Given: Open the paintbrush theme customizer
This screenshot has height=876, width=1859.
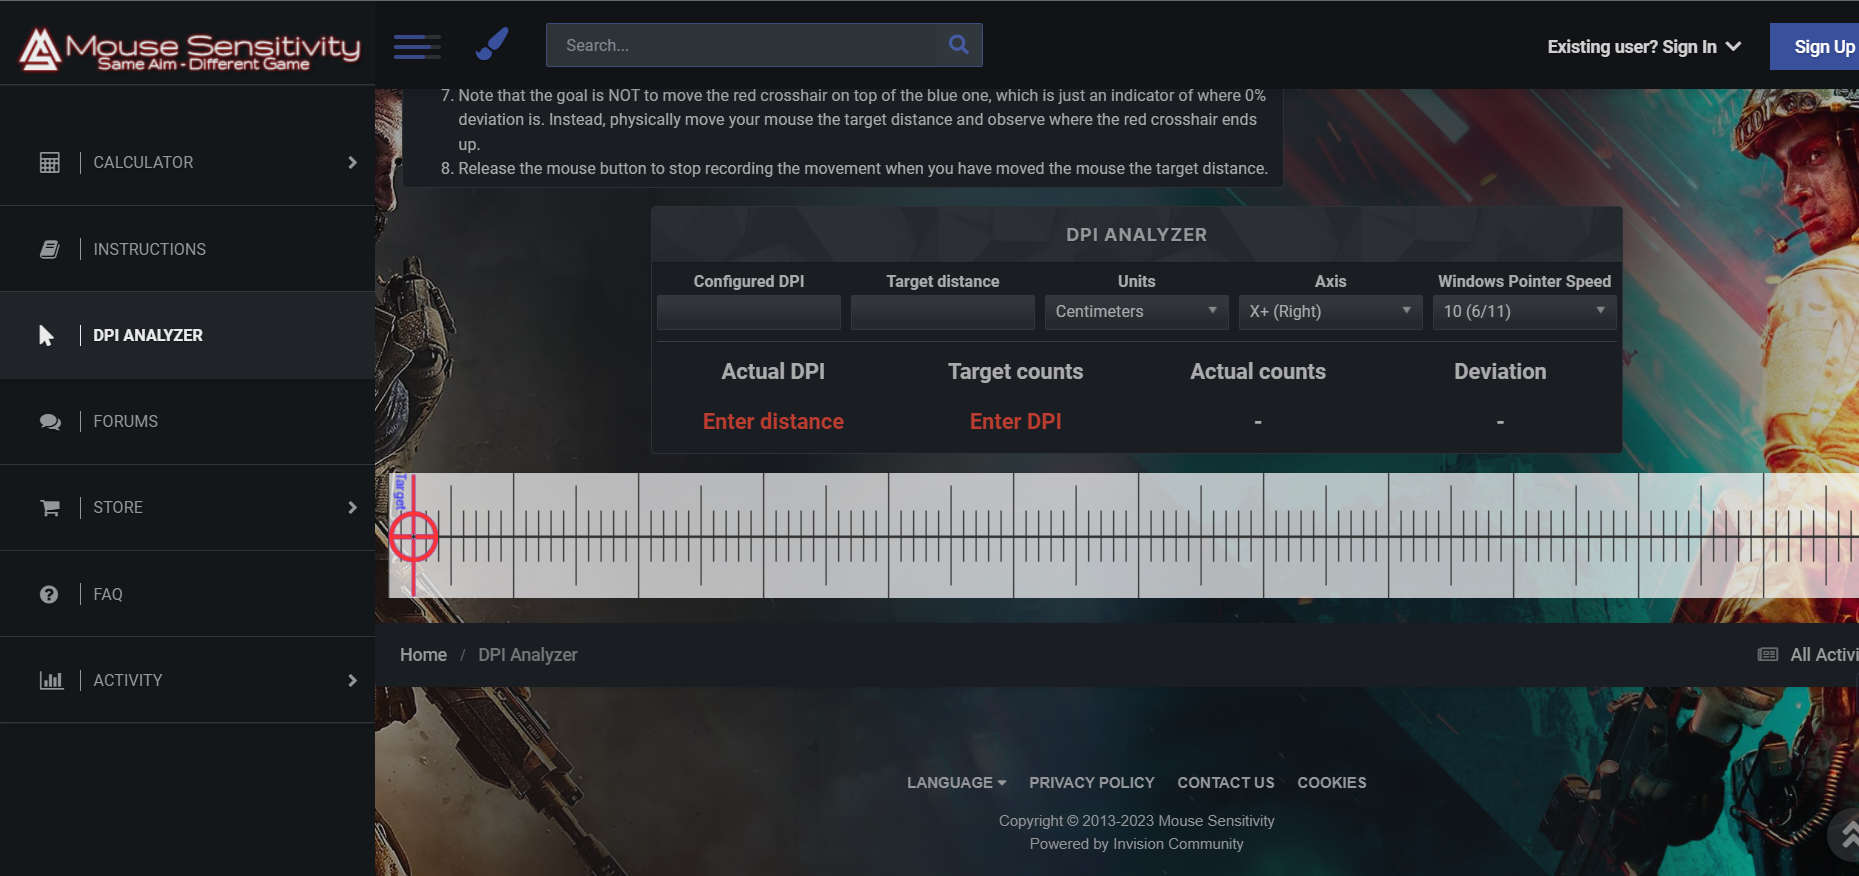Looking at the screenshot, I should [492, 44].
